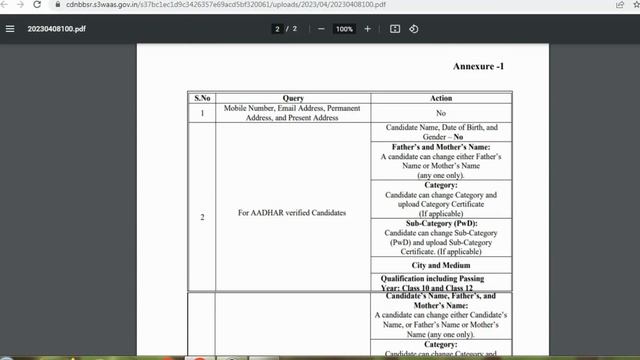Zoom in with the plus icon
Viewport: 640px width, 360px height.
click(367, 29)
